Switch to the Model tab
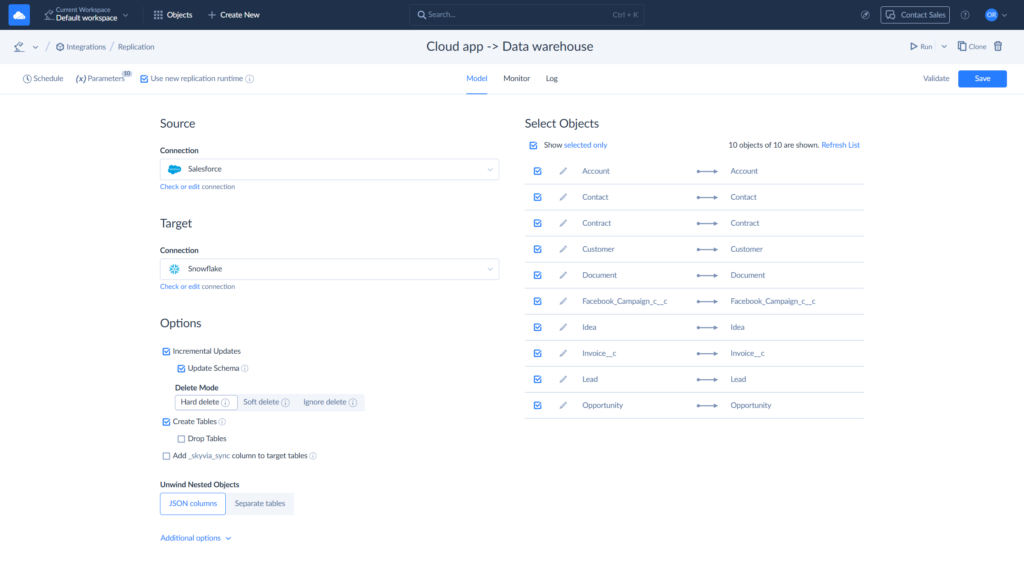 tap(477, 78)
